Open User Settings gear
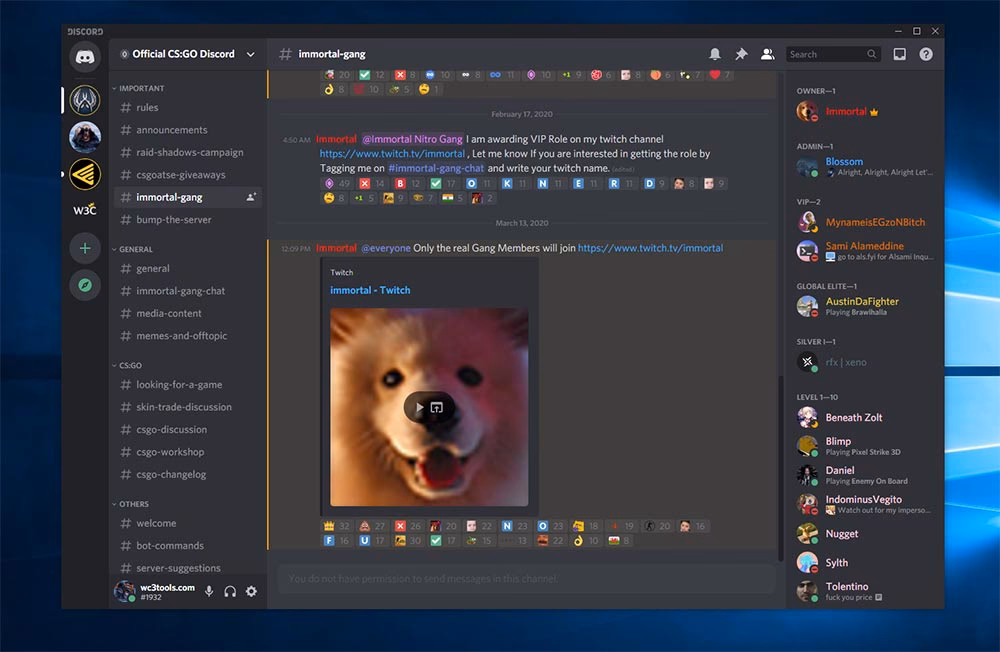 point(251,591)
